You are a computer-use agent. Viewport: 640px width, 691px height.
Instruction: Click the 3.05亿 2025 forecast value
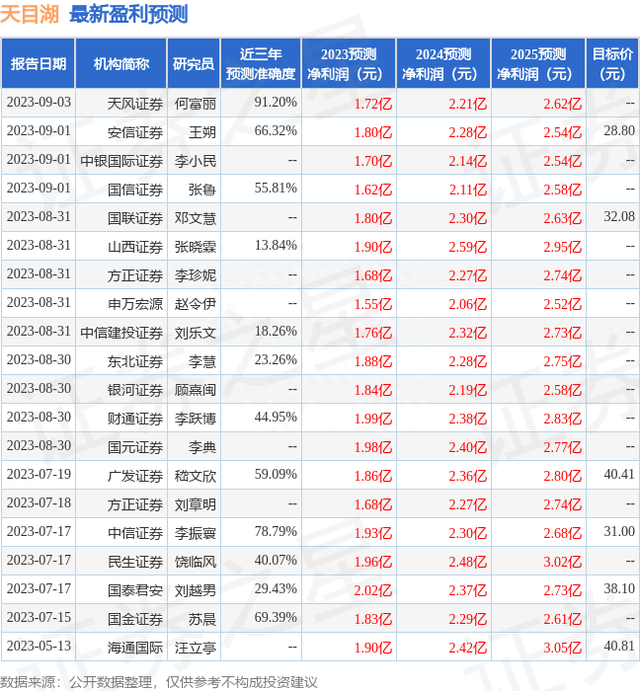(562, 648)
